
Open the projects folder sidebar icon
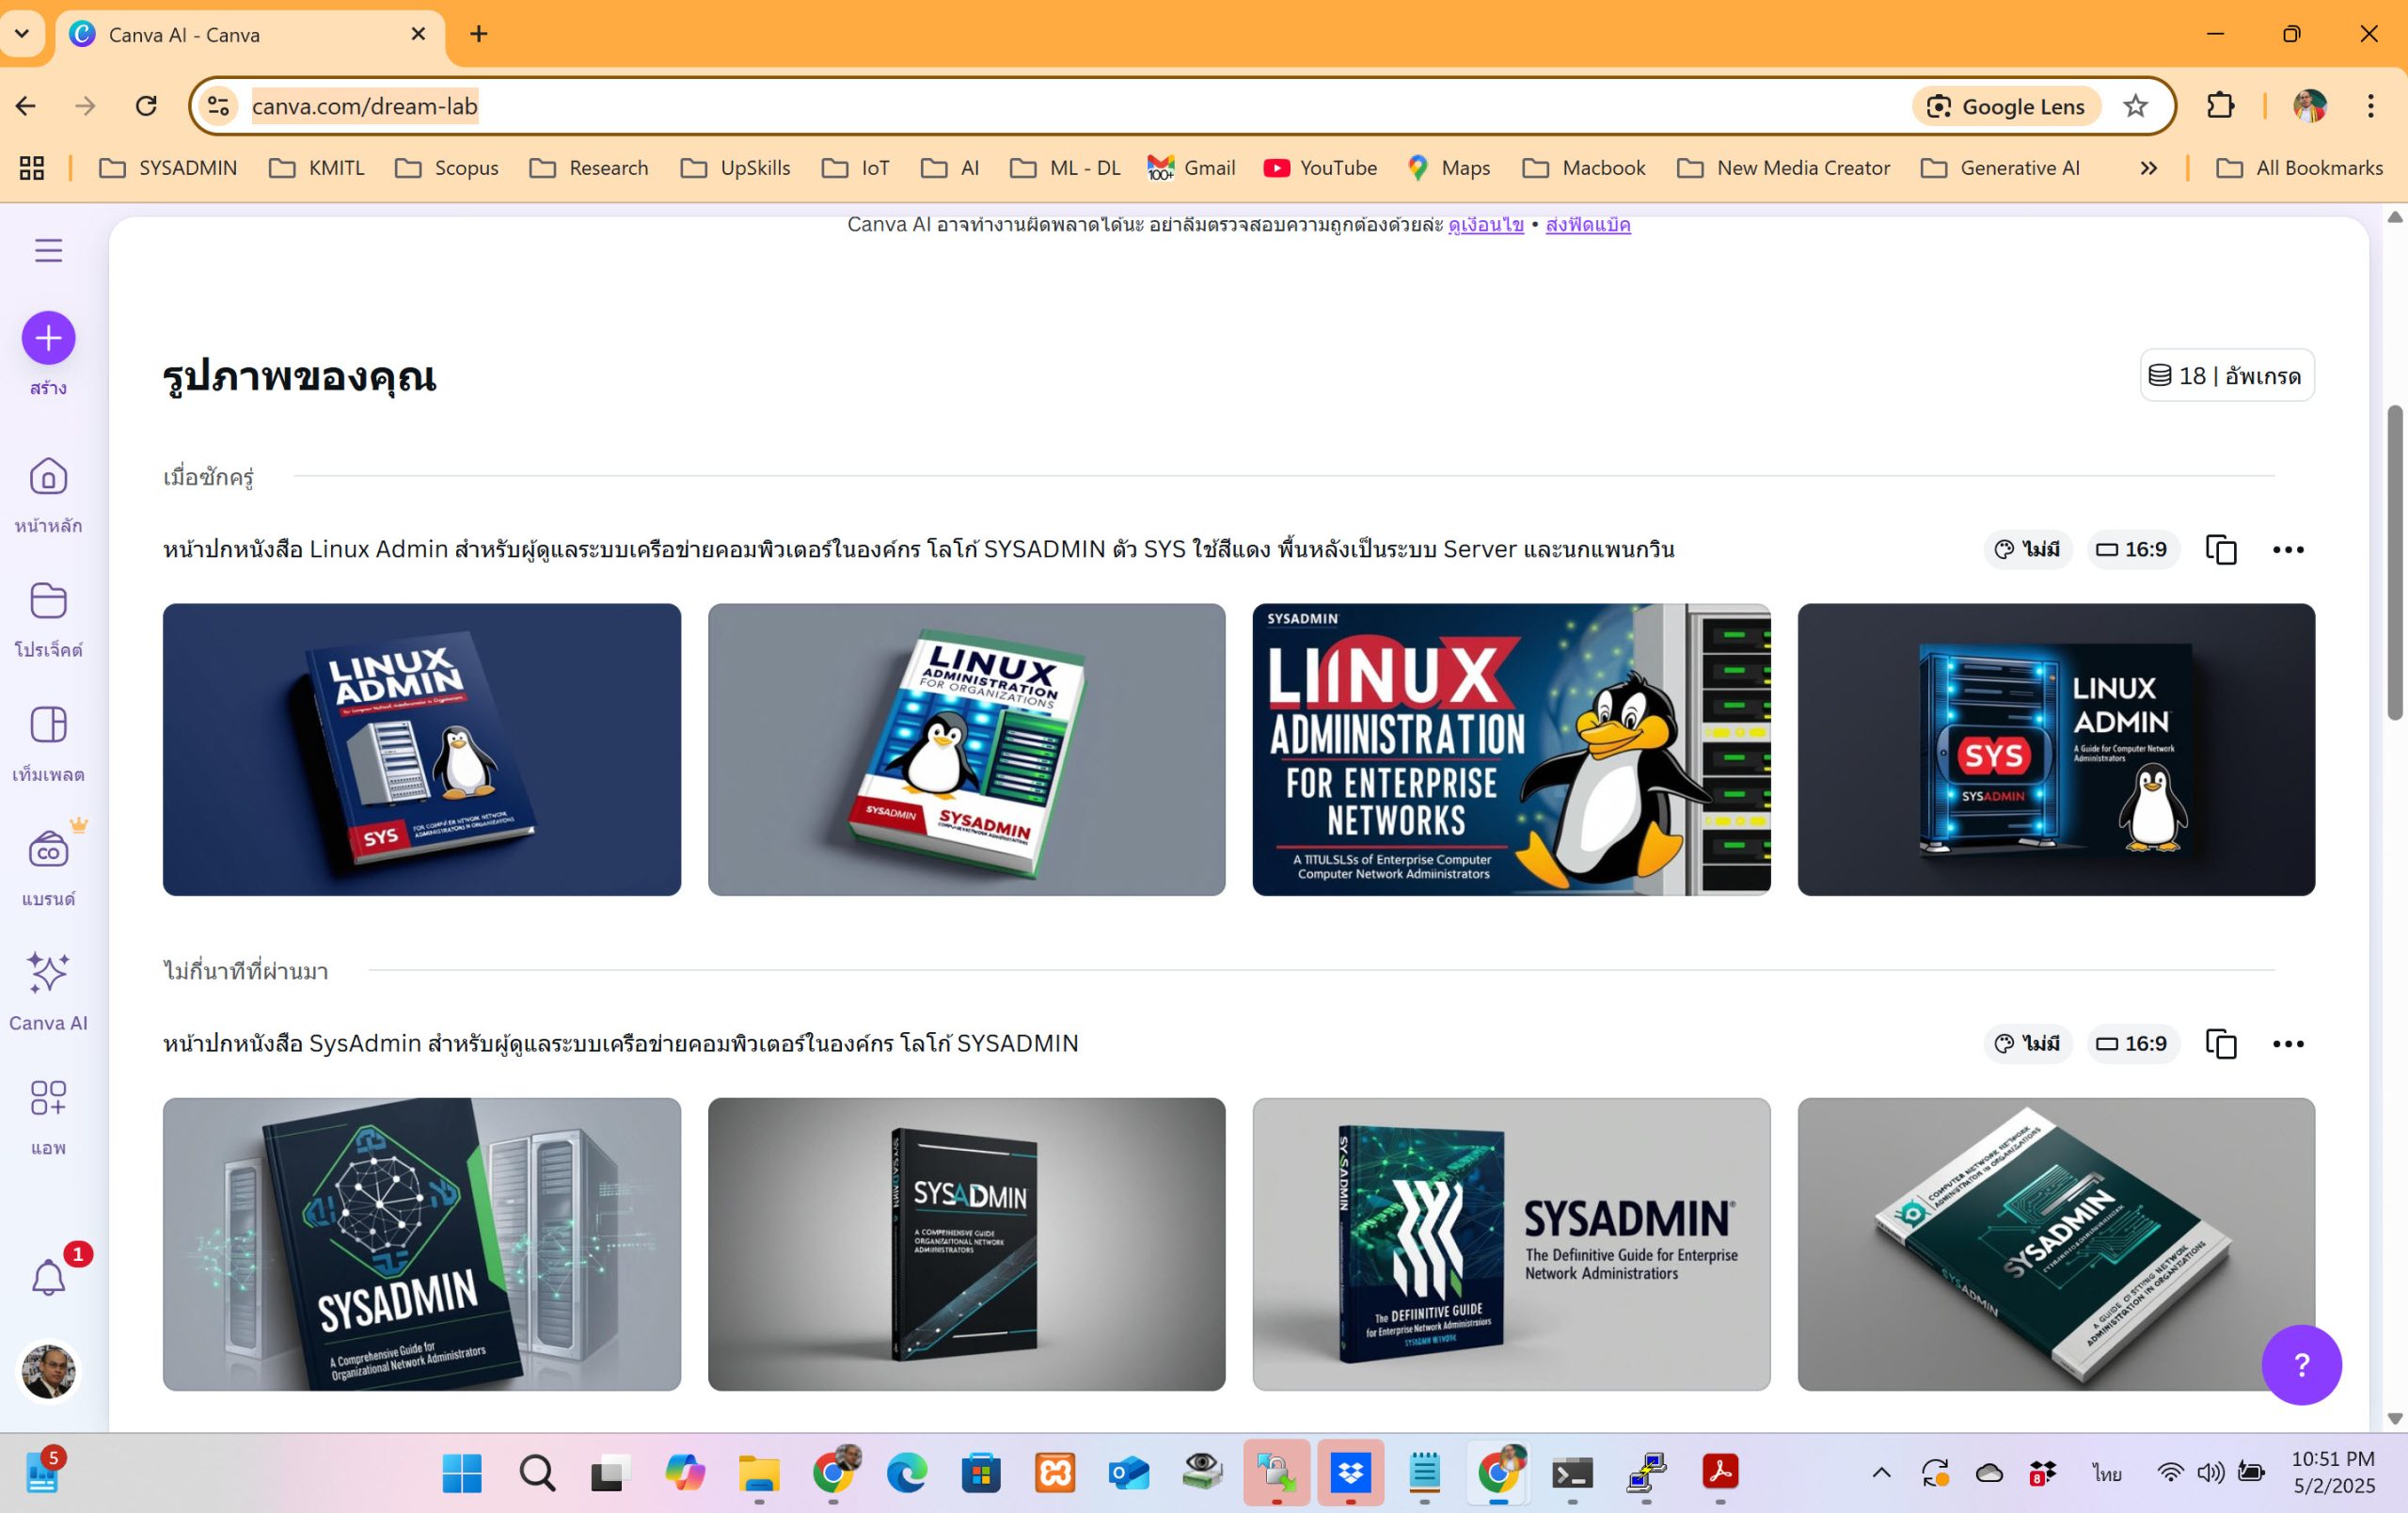48,601
